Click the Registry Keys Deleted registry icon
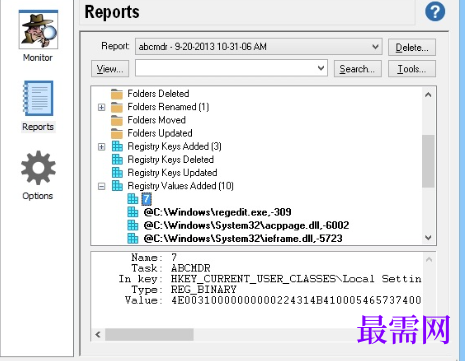Image resolution: width=469 pixels, height=361 pixels. (x=117, y=159)
